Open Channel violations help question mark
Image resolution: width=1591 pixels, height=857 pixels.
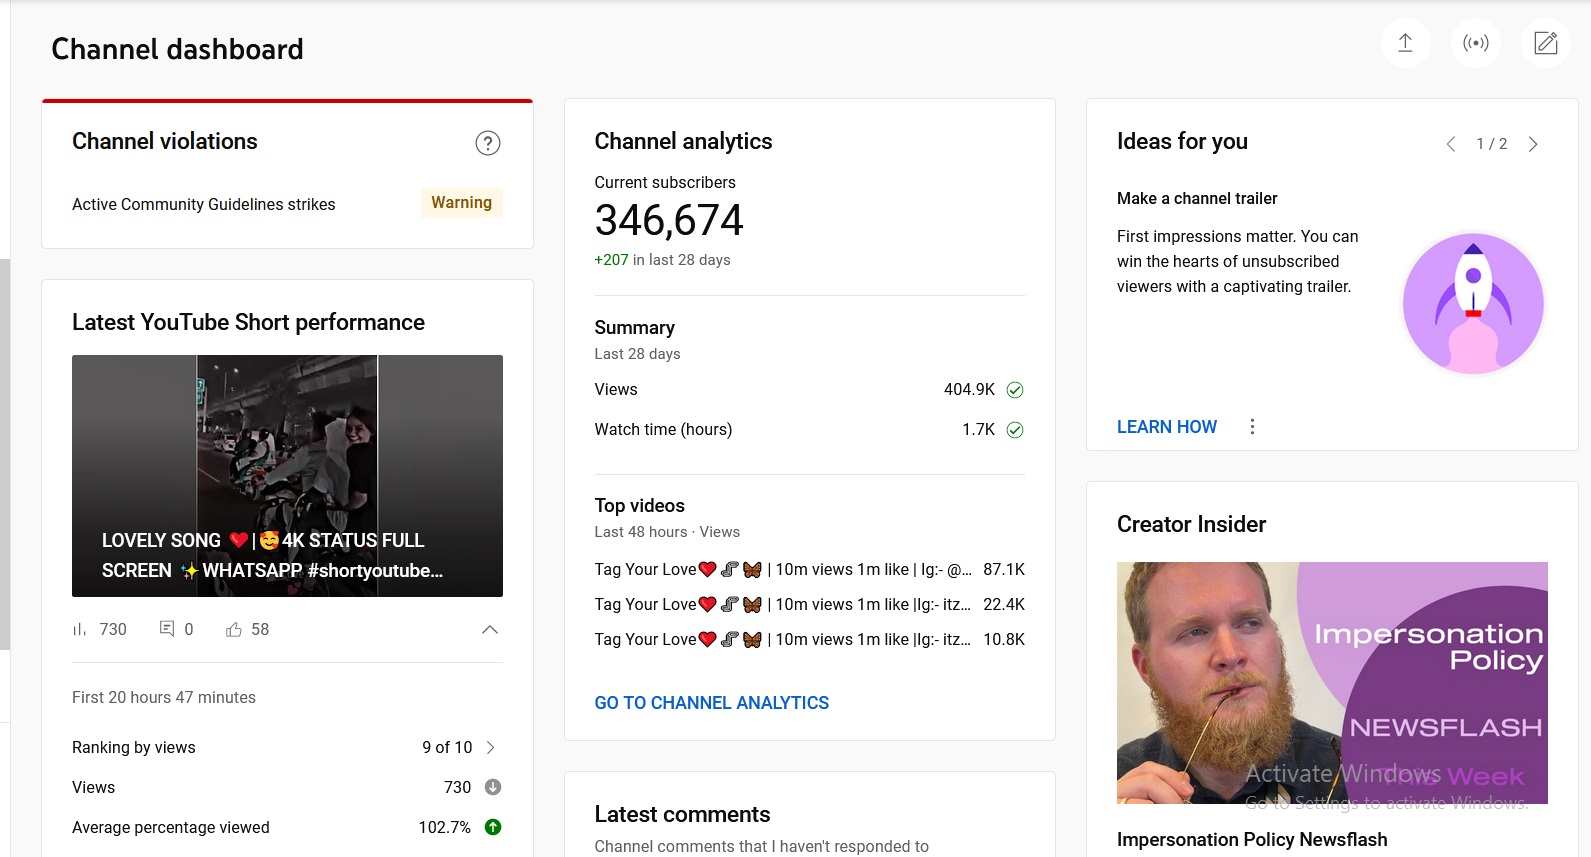tap(487, 143)
